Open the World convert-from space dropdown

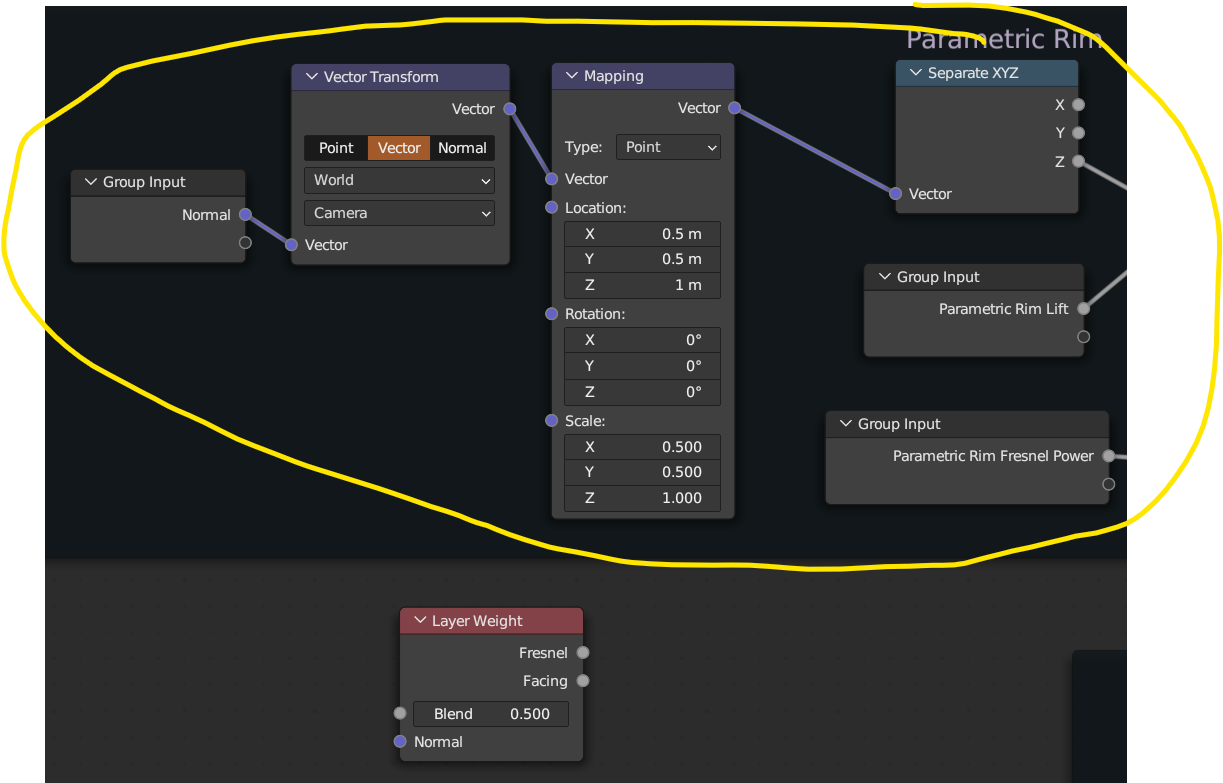coord(398,180)
